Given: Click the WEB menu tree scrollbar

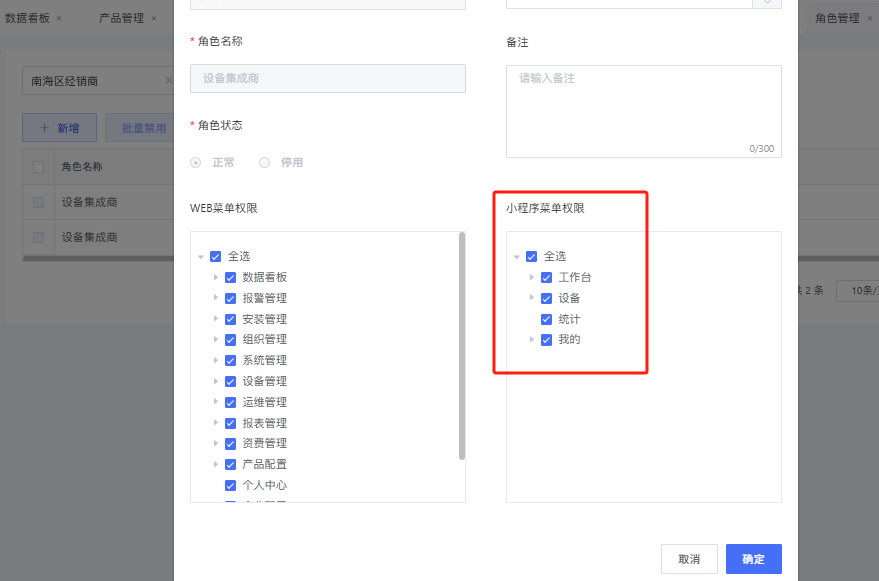Looking at the screenshot, I should pyautogui.click(x=462, y=345).
